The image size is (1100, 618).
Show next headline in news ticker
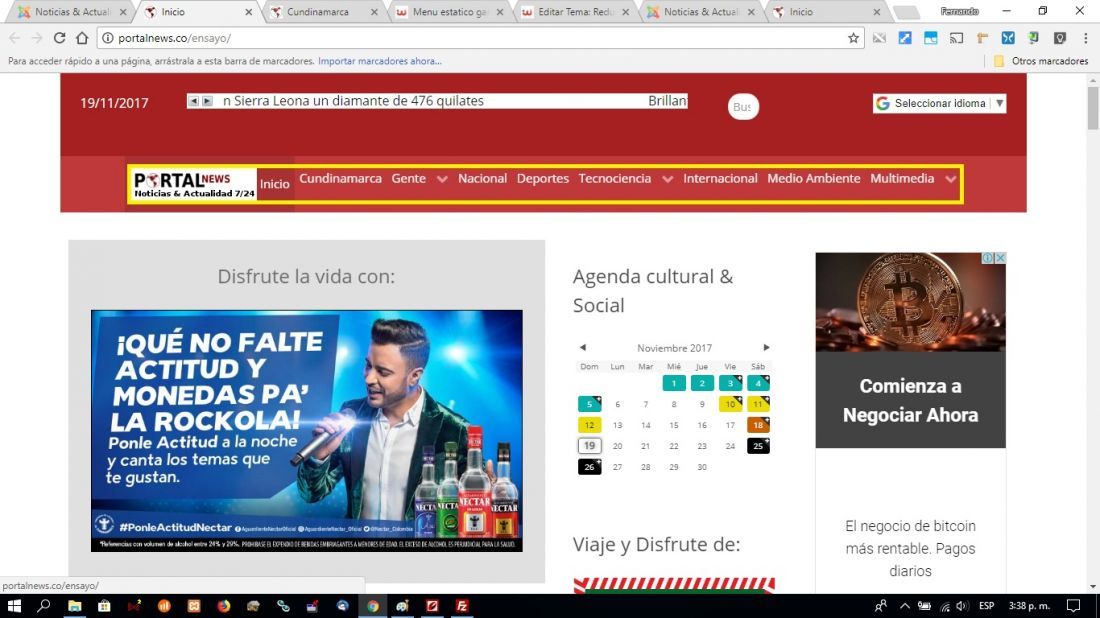[208, 101]
